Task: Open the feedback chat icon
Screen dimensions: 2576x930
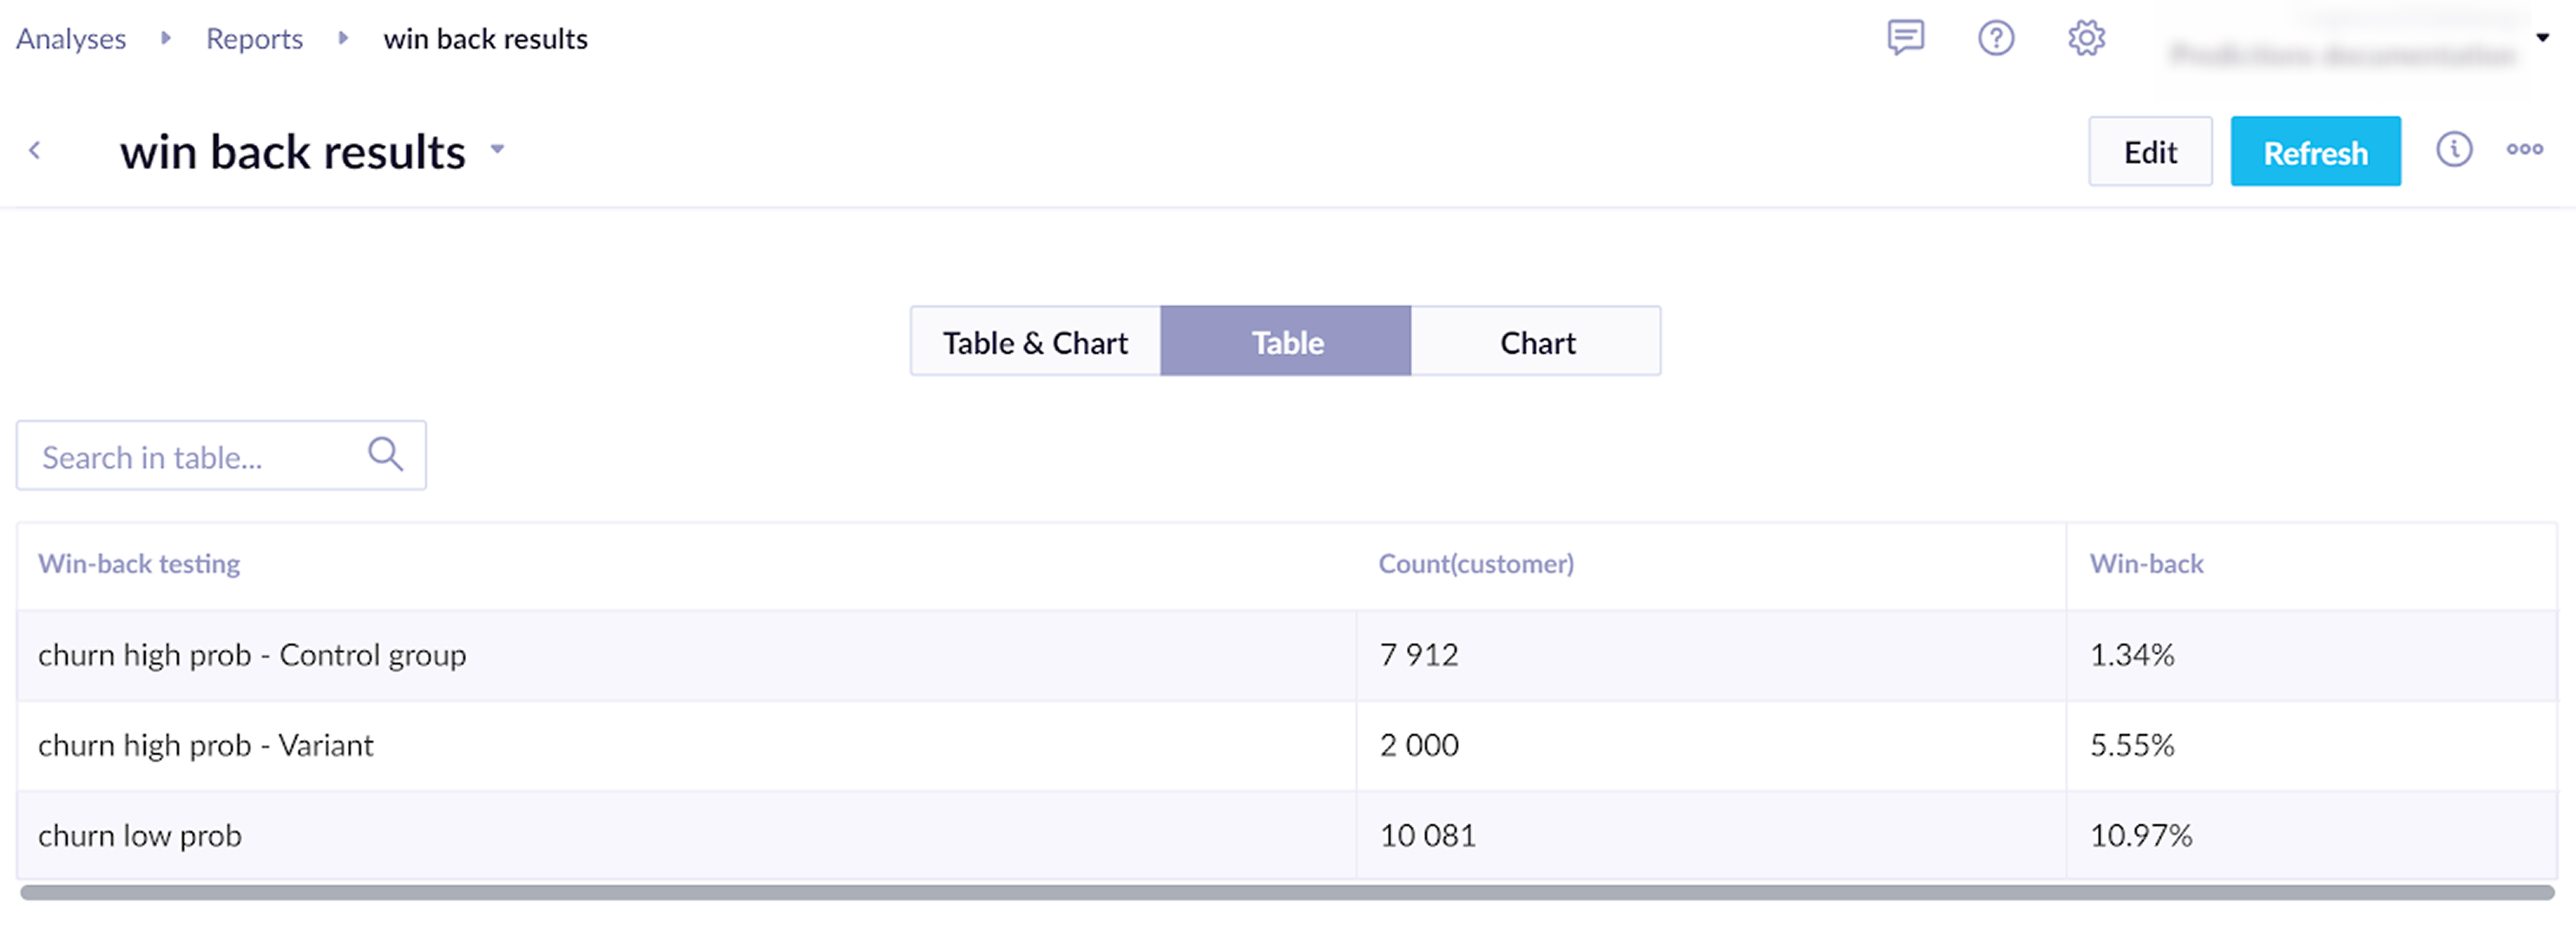Action: tap(1903, 38)
